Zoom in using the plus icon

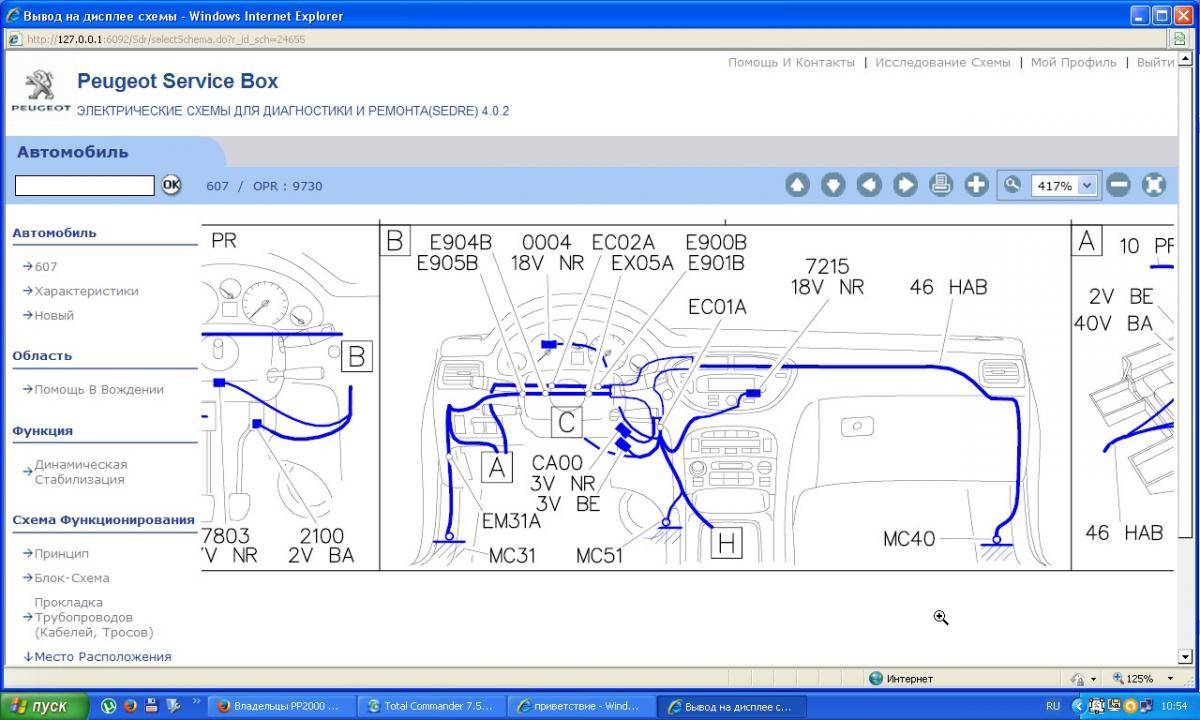(977, 185)
